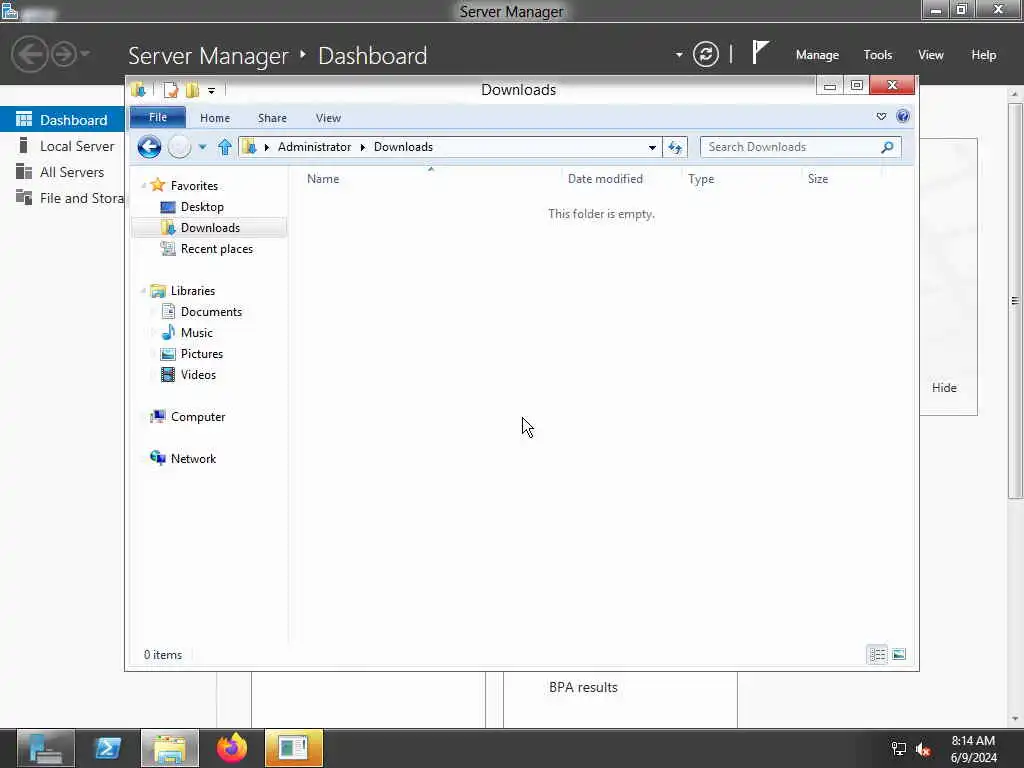Refresh the Server Manager dashboard
The image size is (1024, 768).
705,54
